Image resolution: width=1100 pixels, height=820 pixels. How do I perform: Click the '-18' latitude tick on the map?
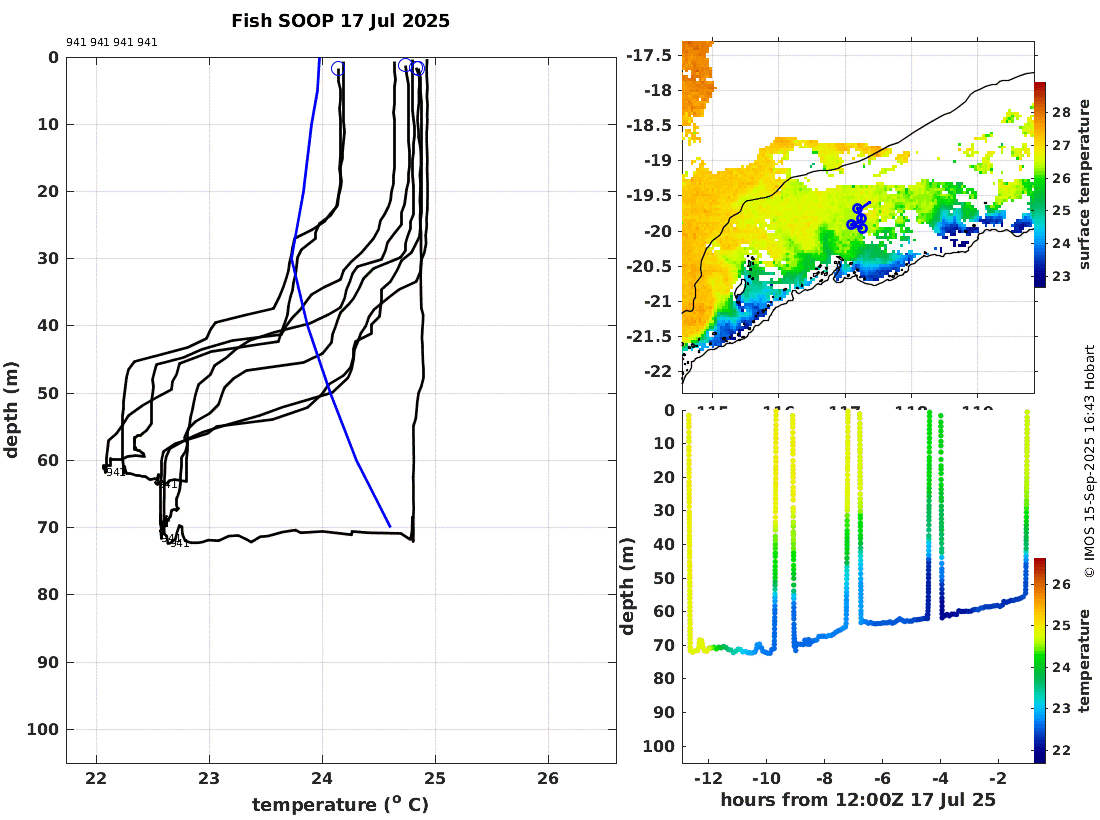pos(657,90)
